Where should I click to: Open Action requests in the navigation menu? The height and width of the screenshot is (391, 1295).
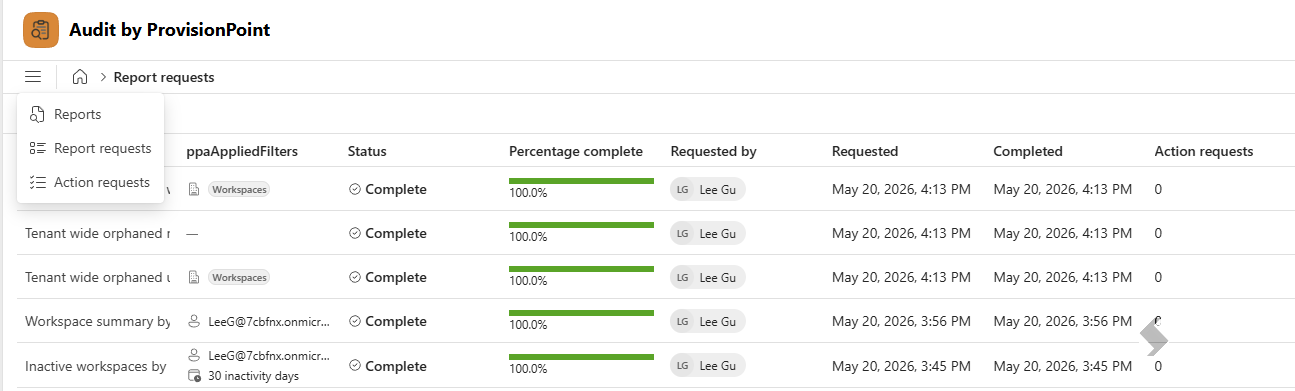tap(90, 182)
